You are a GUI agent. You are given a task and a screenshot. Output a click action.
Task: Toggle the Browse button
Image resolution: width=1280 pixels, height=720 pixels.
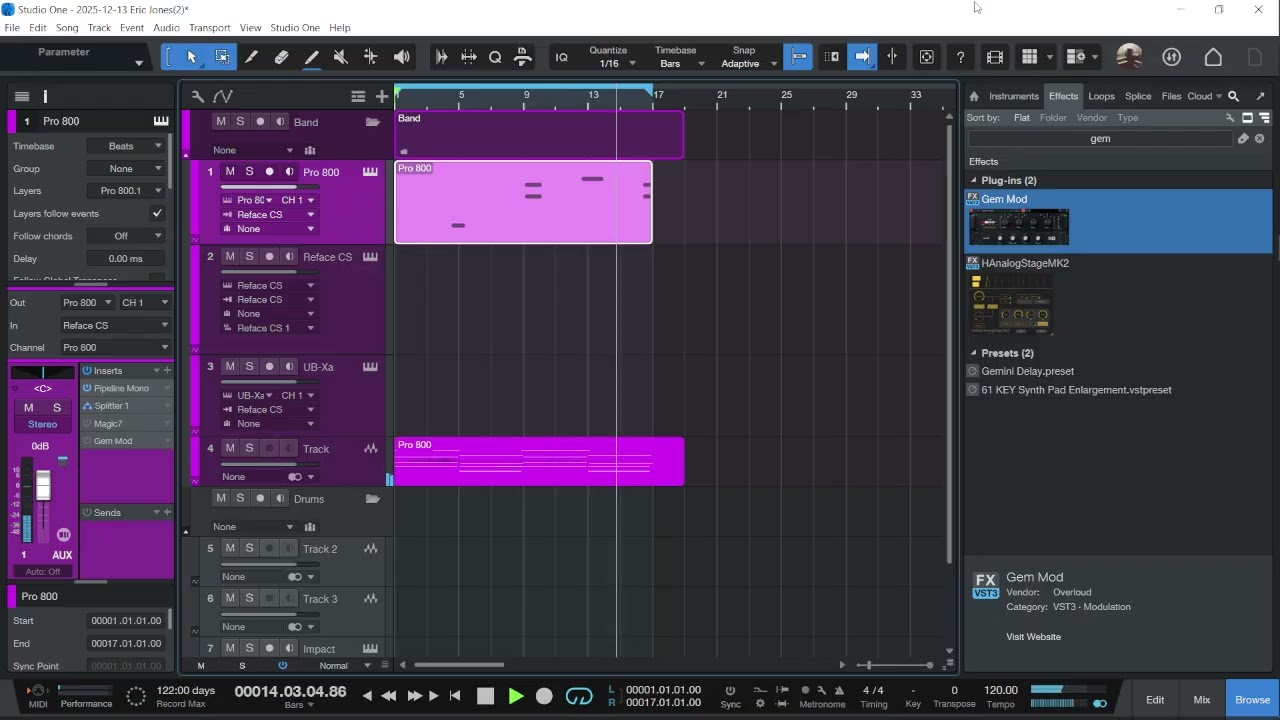pyautogui.click(x=1252, y=700)
